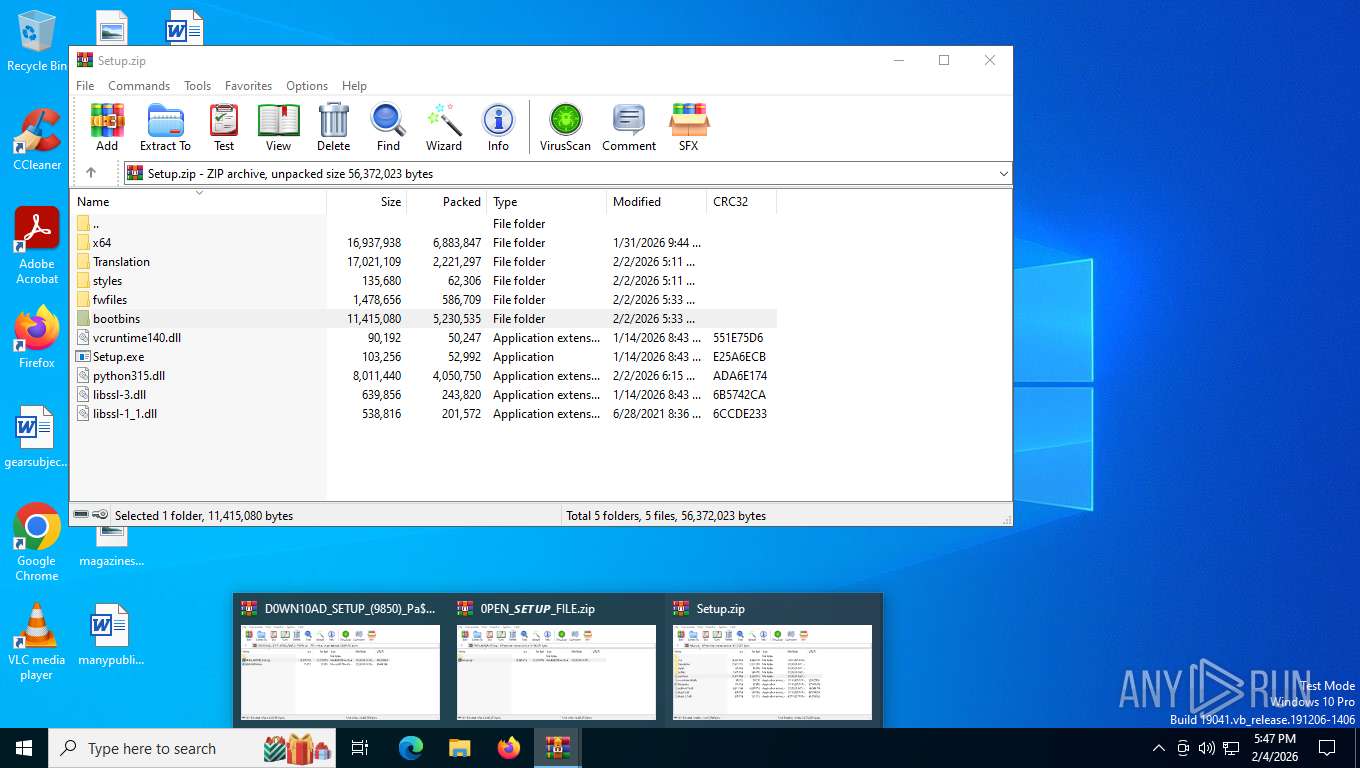The image size is (1360, 768).
Task: Open File Explorer from taskbar
Action: (459, 748)
